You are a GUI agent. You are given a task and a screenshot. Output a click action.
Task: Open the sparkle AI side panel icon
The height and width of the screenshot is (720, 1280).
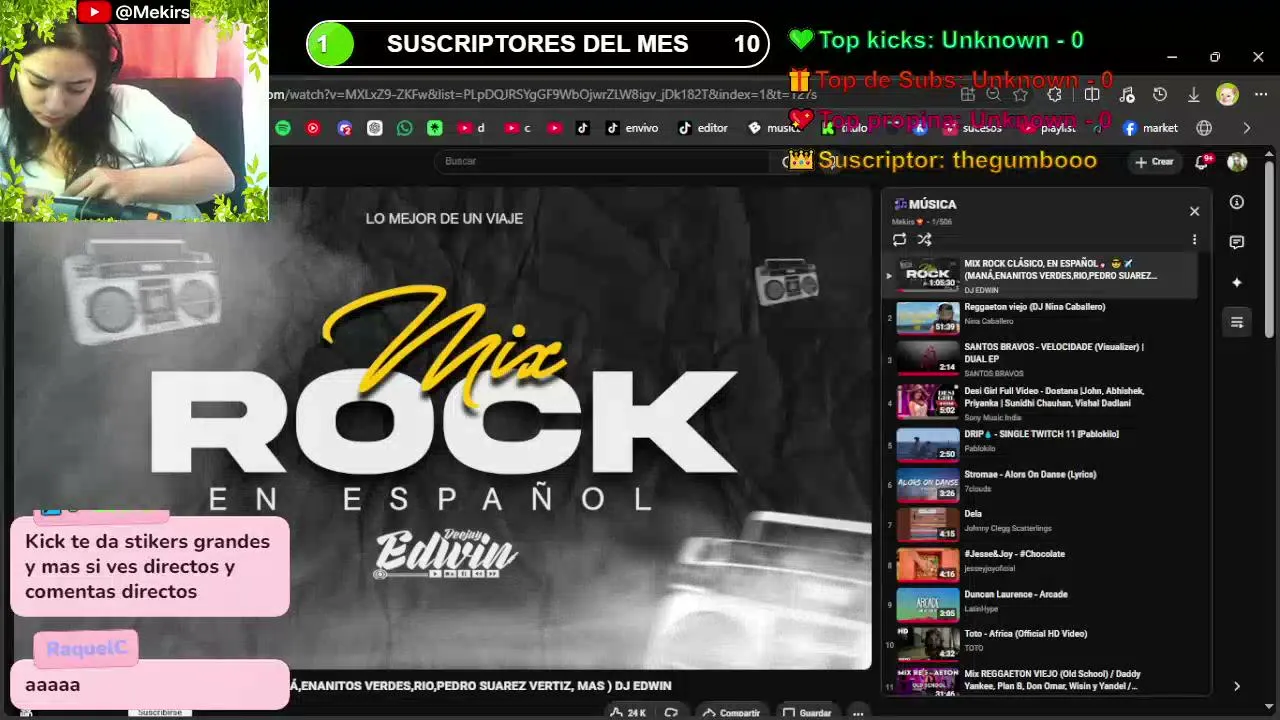coord(1237,282)
